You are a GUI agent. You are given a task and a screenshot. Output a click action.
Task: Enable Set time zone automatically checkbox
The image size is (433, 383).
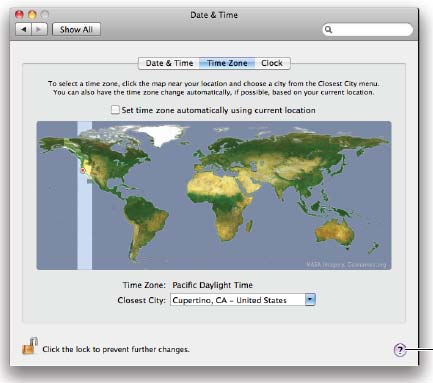coord(115,110)
